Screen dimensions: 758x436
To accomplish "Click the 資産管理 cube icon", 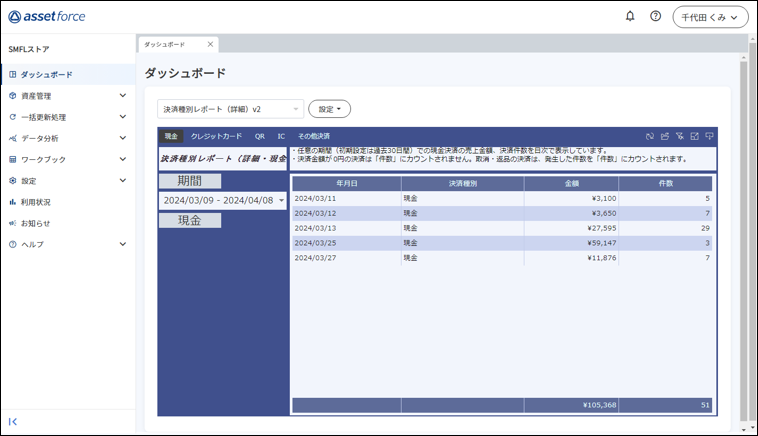I will point(13,96).
